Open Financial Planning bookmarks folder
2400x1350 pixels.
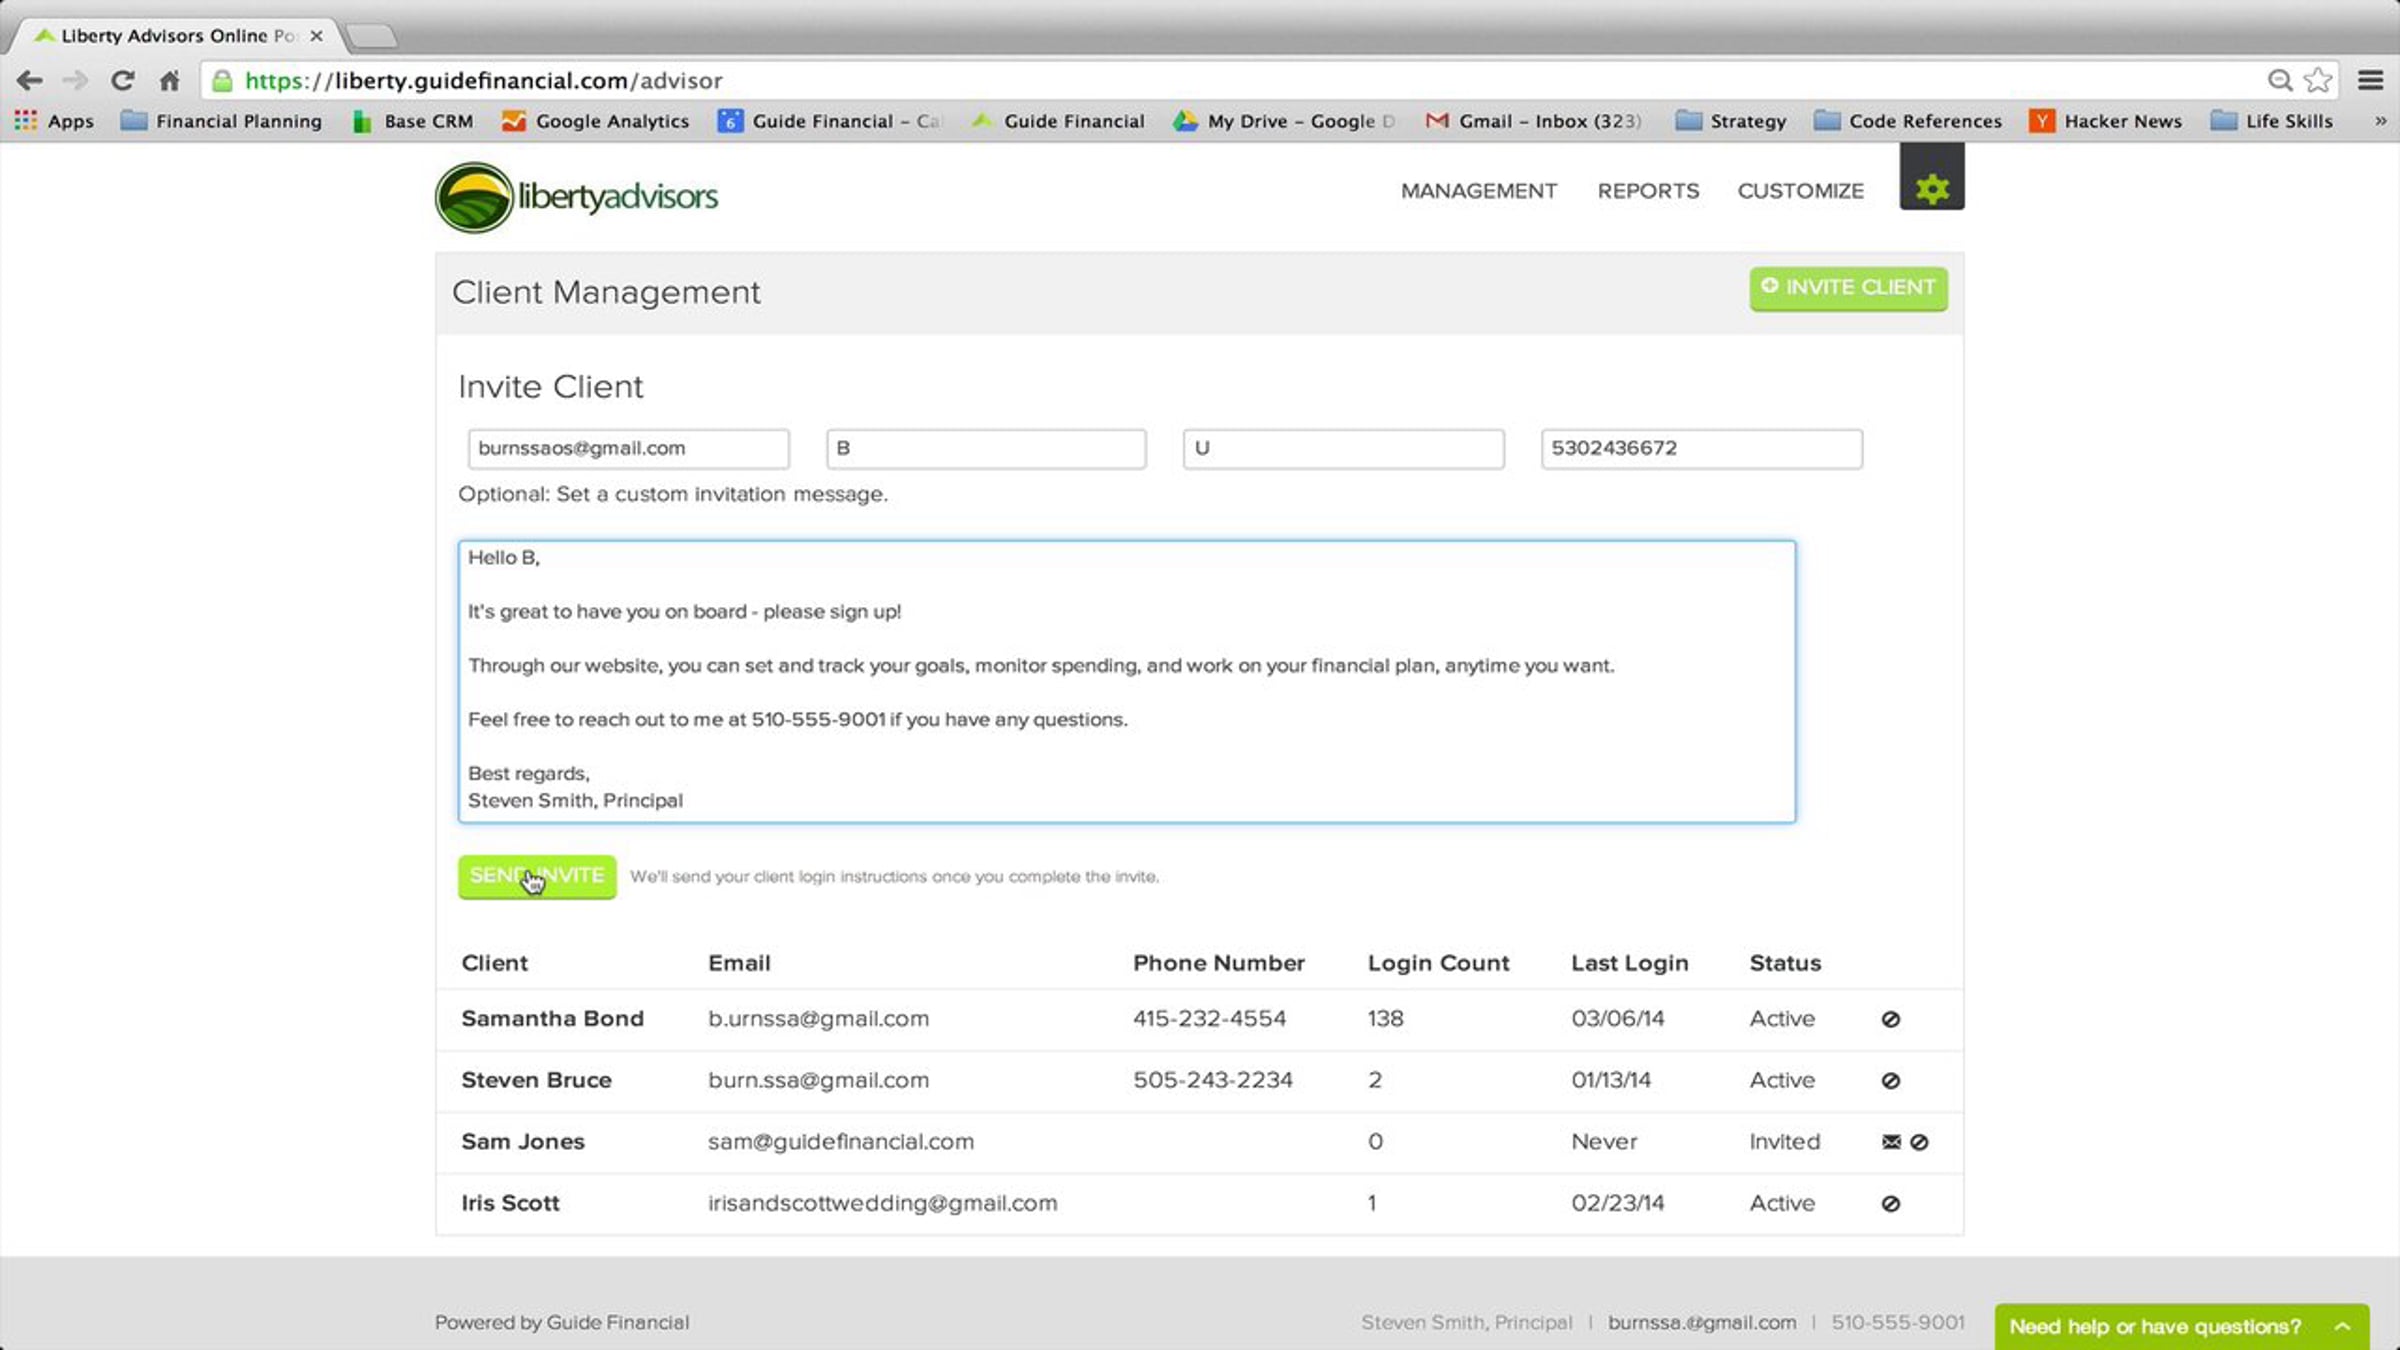(x=221, y=121)
